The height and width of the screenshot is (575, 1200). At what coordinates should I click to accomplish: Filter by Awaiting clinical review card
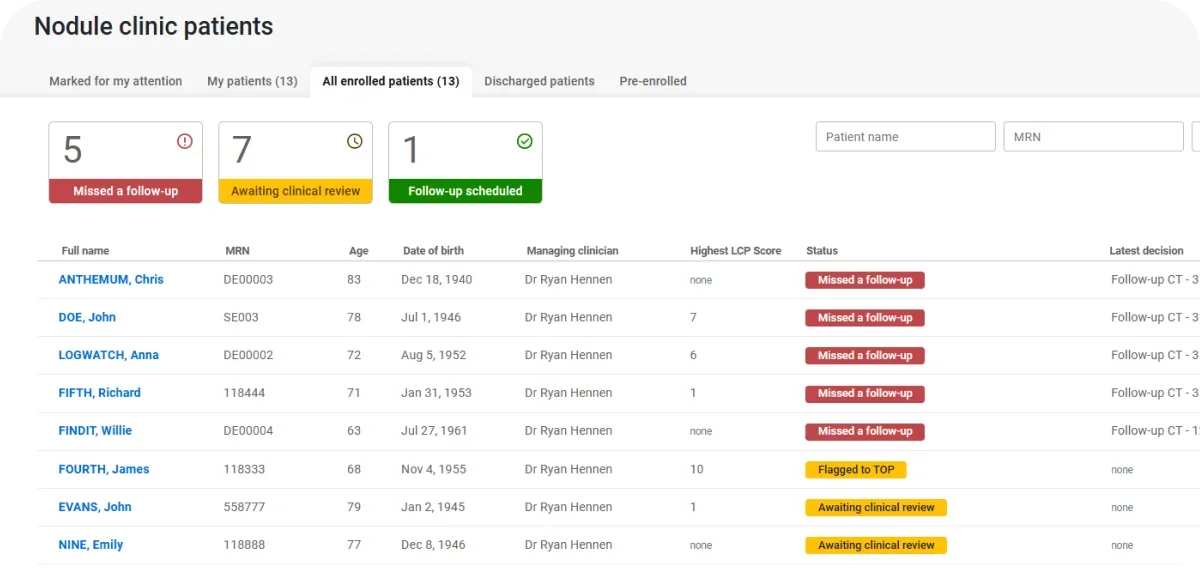(296, 163)
